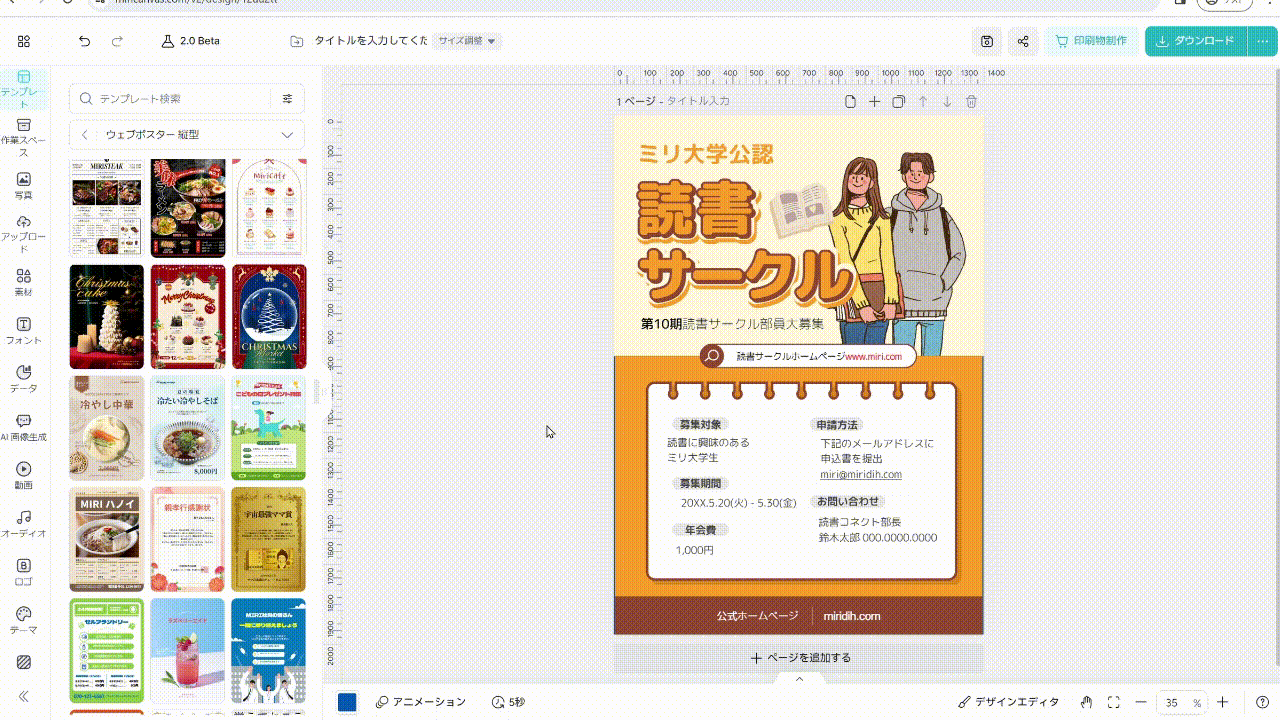
Task: Open the blue background color swatch
Action: [347, 702]
